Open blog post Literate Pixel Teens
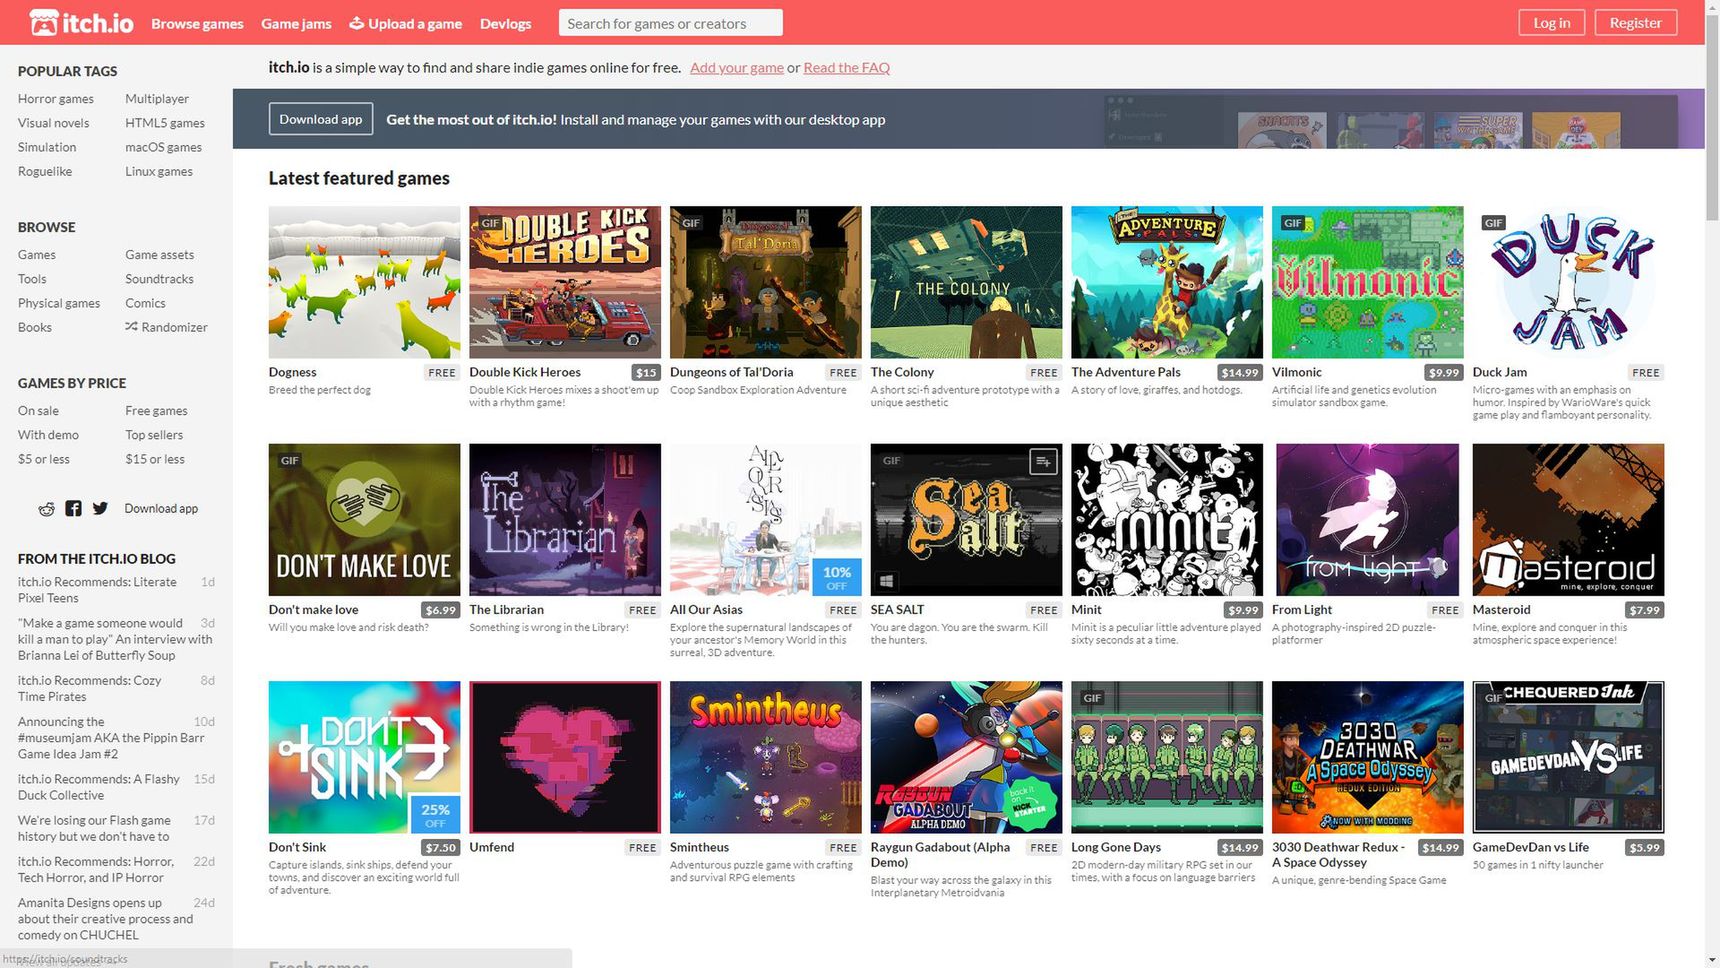This screenshot has width=1720, height=968. [x=97, y=590]
